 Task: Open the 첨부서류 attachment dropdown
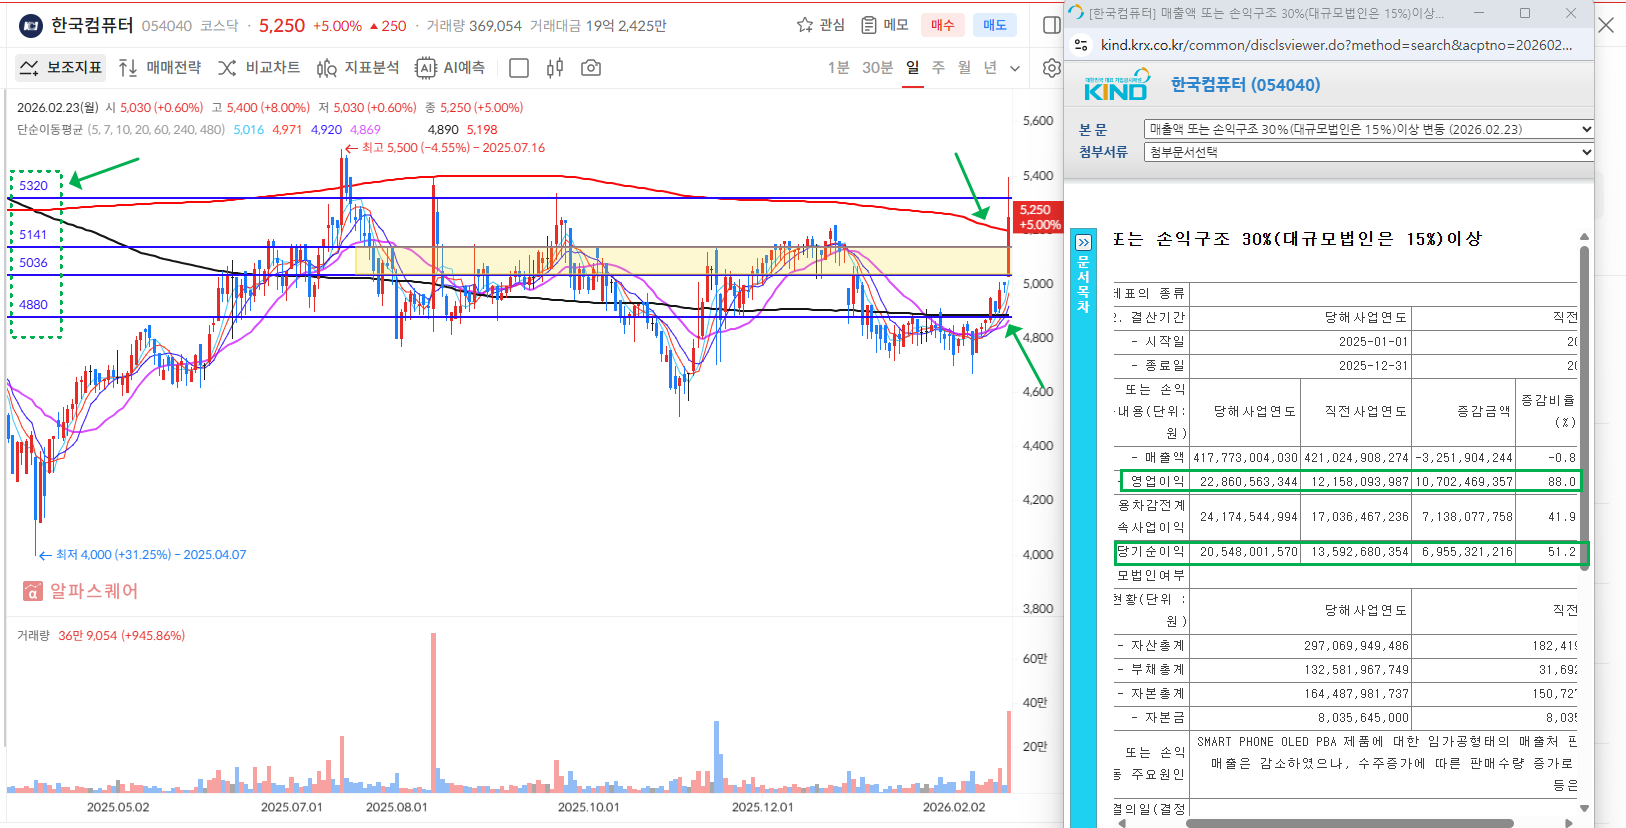pyautogui.click(x=1367, y=152)
